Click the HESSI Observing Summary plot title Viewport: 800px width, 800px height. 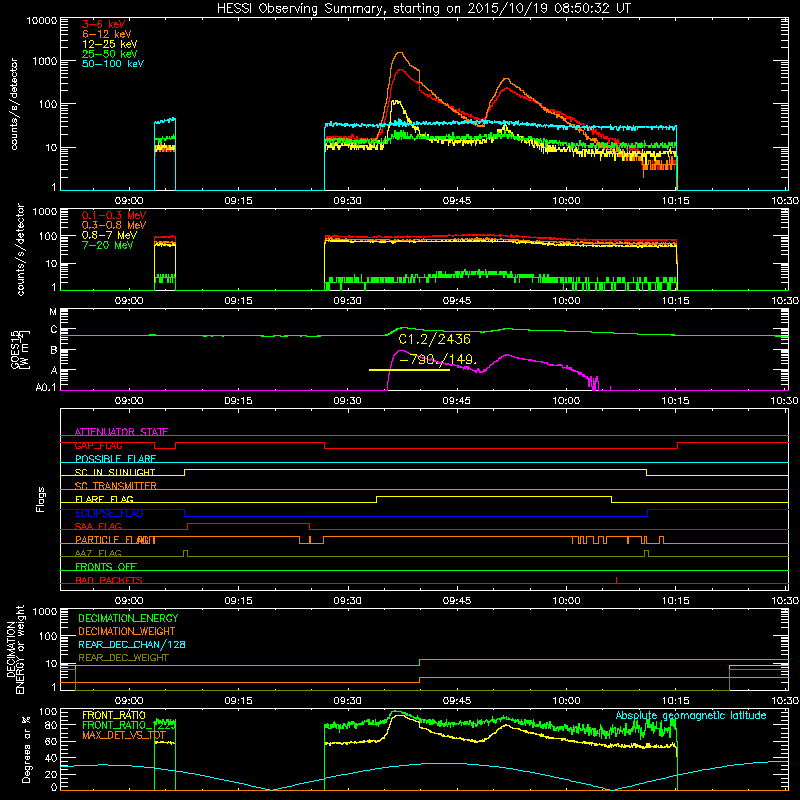[423, 9]
